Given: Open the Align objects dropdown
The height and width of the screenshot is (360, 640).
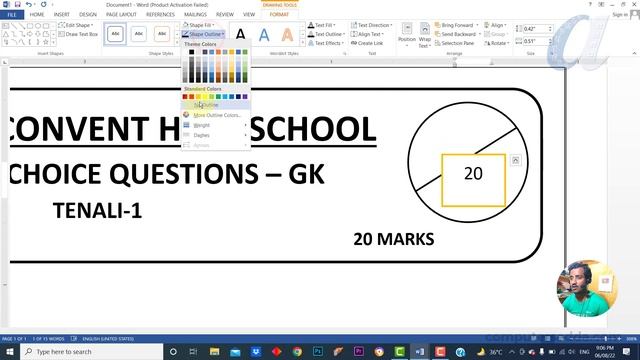Looking at the screenshot, I should click(x=495, y=25).
